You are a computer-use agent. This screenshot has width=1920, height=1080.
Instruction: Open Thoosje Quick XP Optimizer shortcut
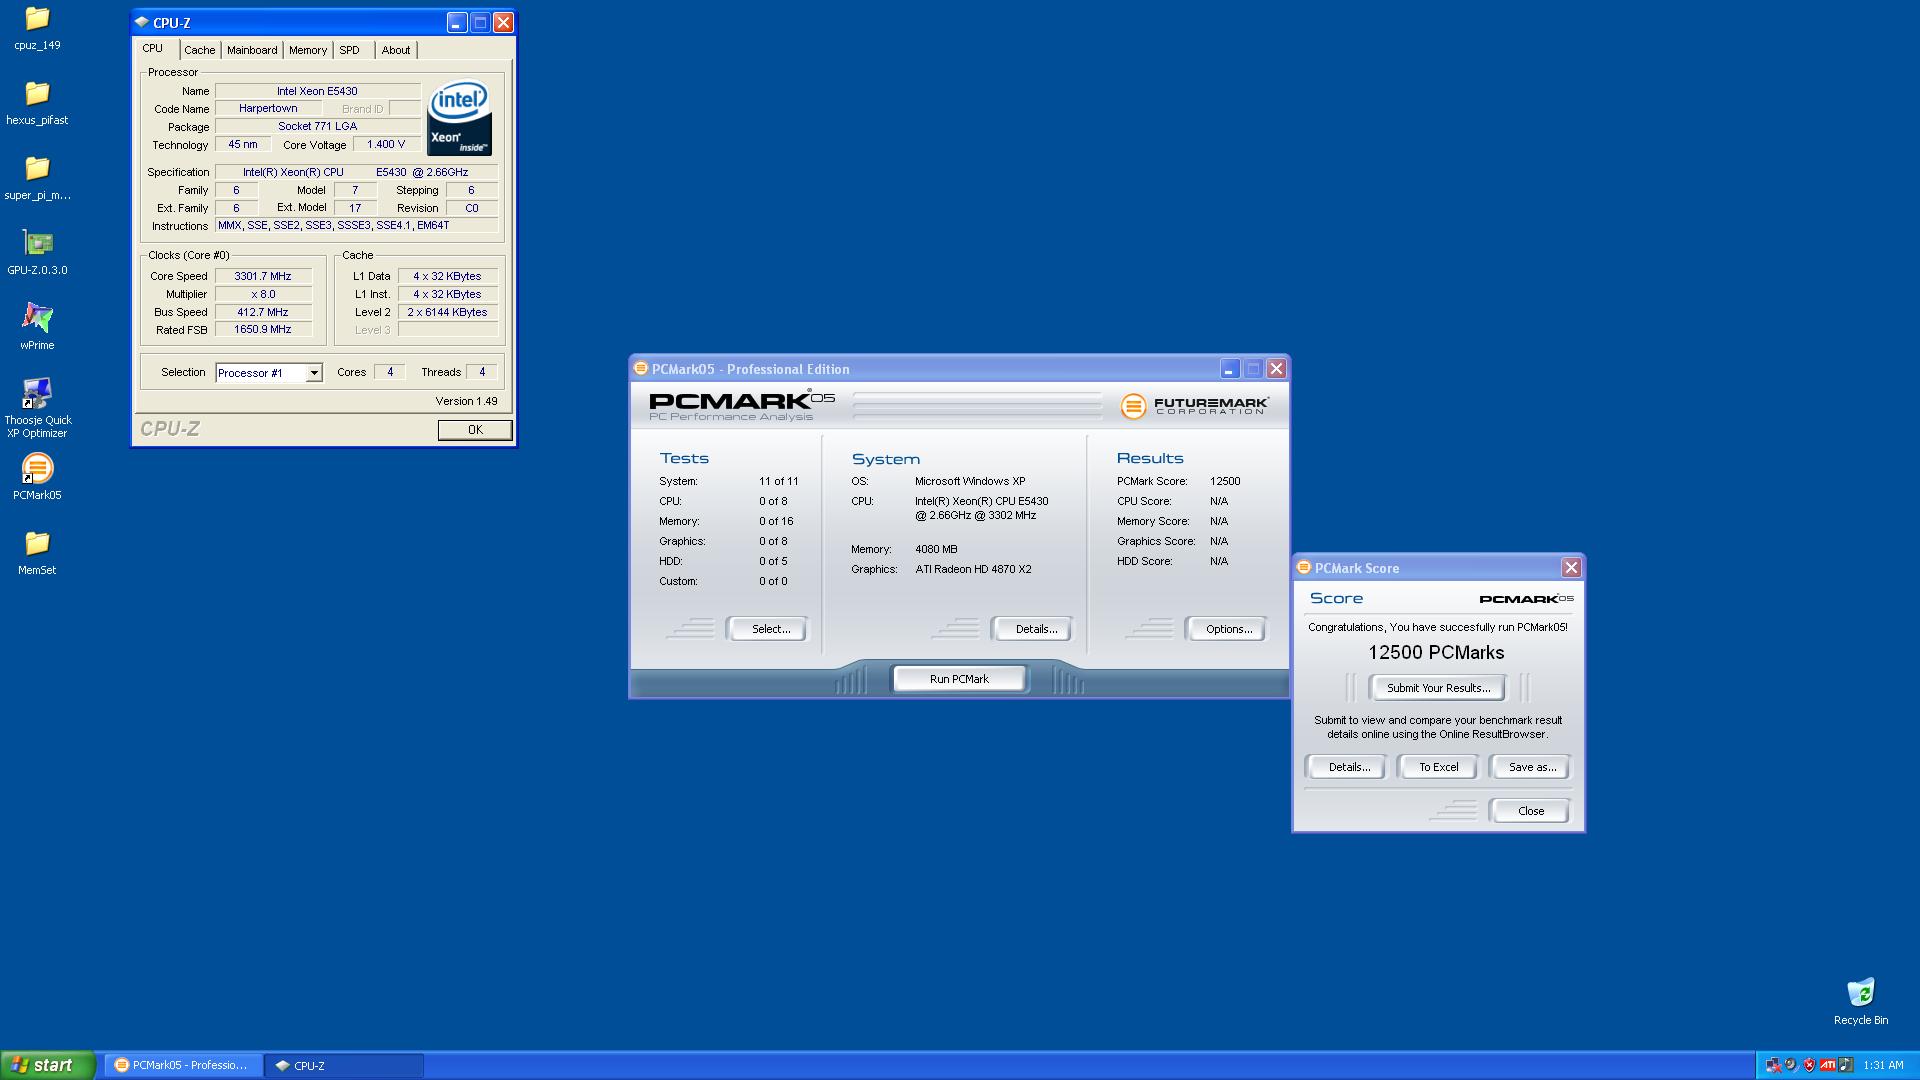(37, 408)
